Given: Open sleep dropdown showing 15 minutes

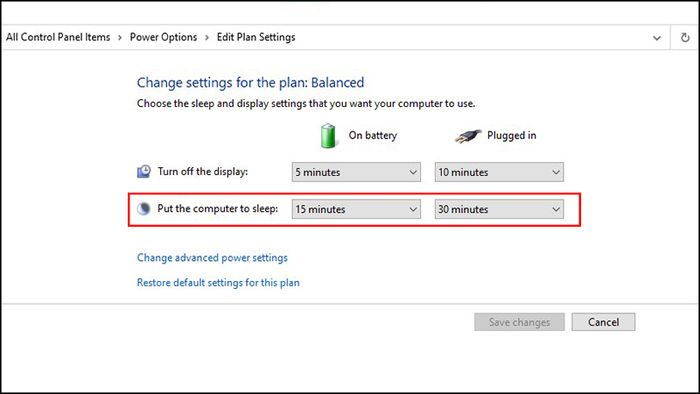Looking at the screenshot, I should click(x=356, y=209).
